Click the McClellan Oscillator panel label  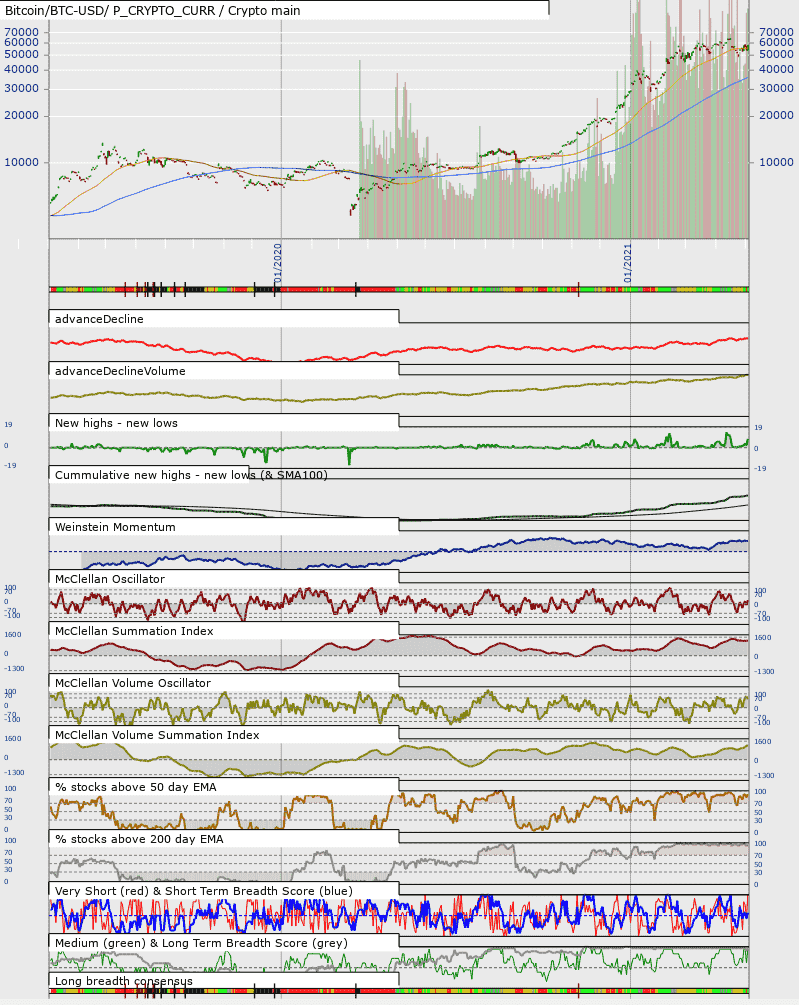[110, 579]
